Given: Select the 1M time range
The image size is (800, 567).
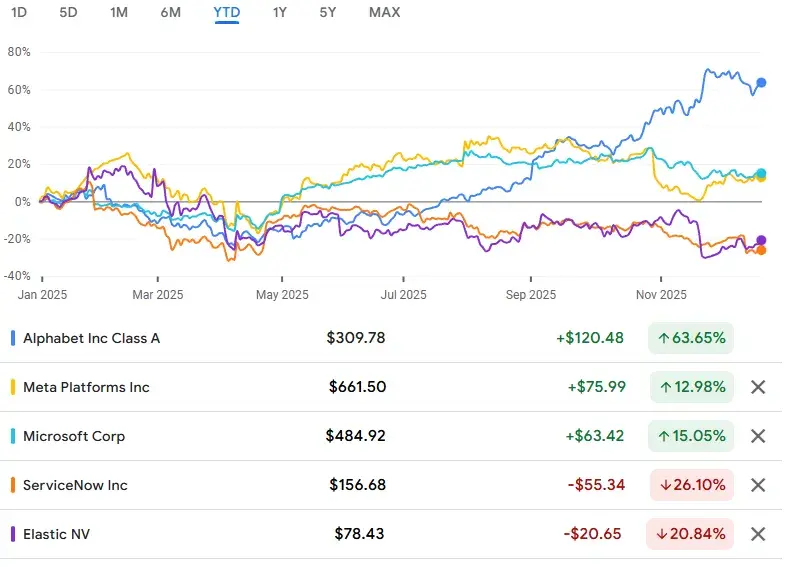Looking at the screenshot, I should 119,12.
